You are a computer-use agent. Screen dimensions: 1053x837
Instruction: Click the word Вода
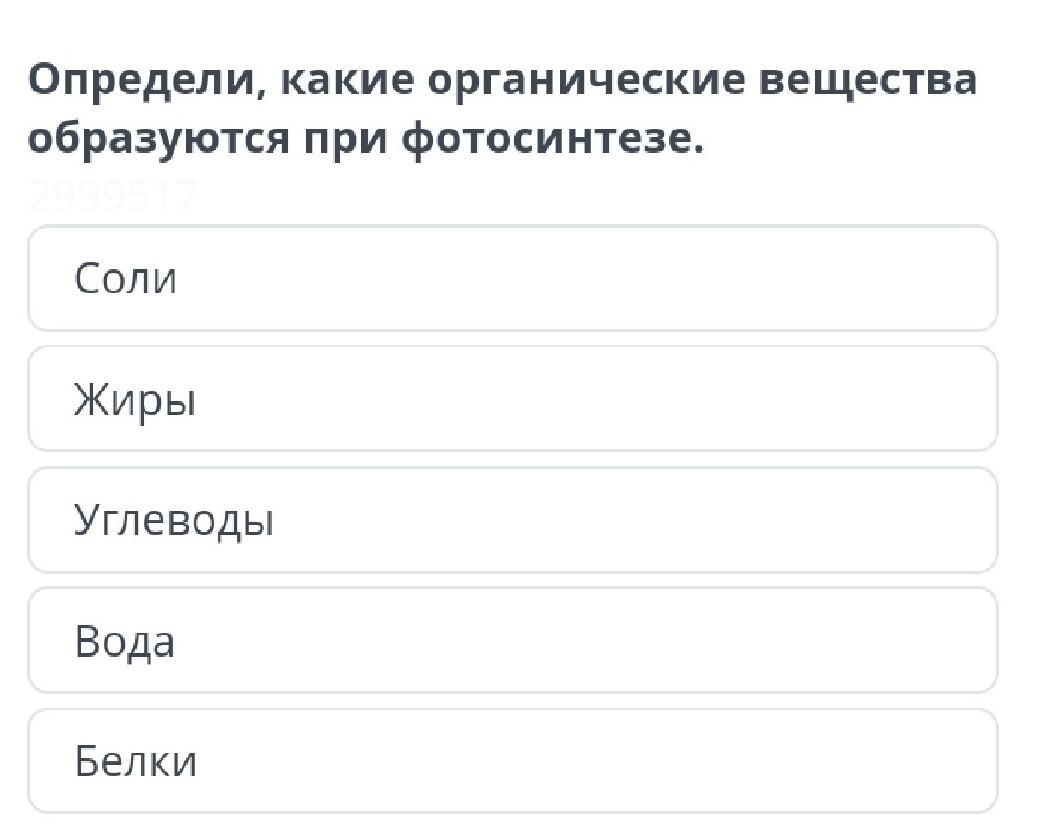pyautogui.click(x=124, y=641)
